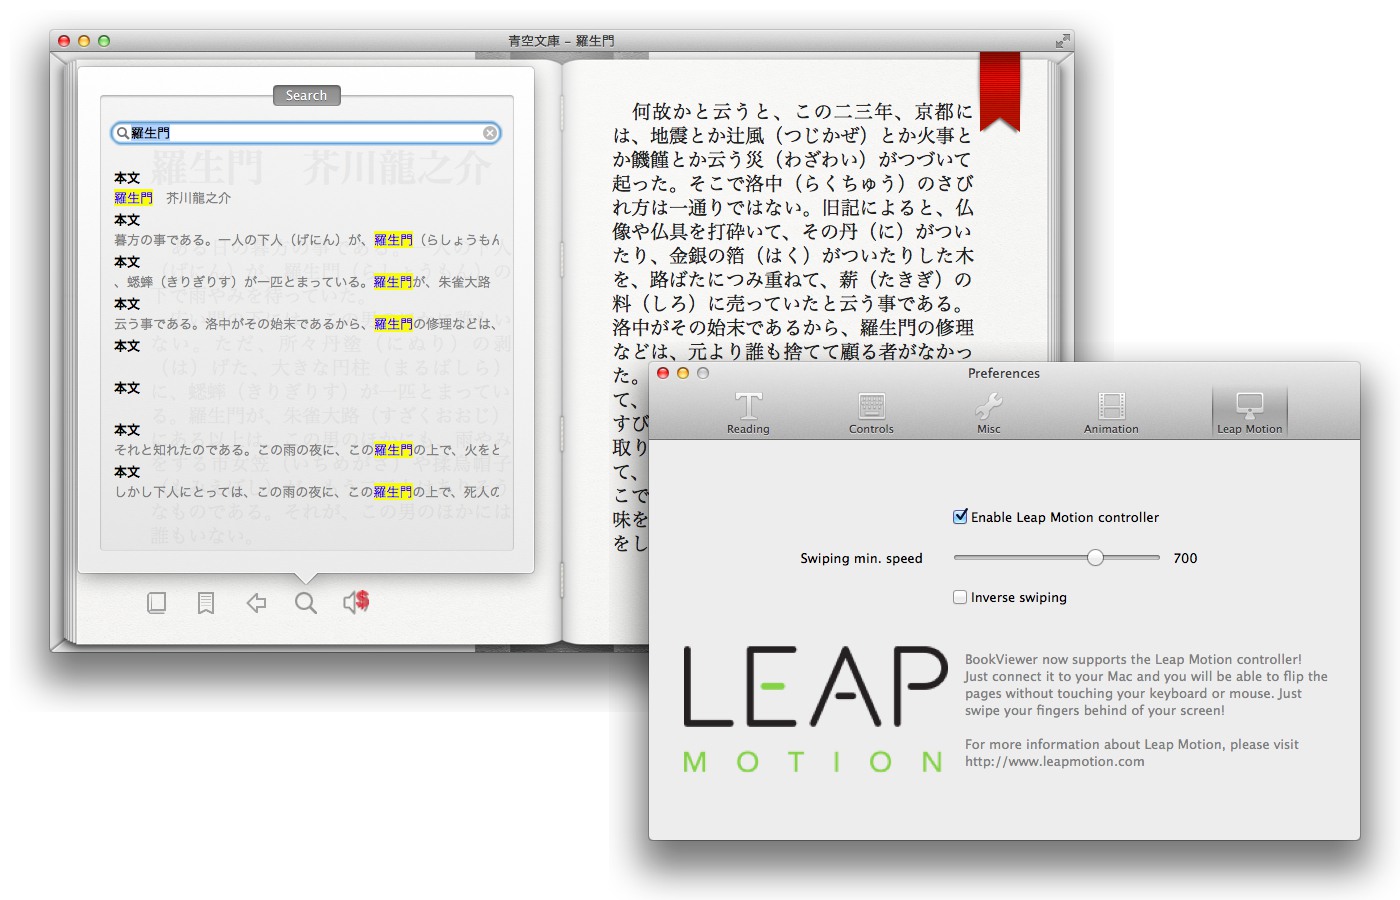Click the Swiping min. speed slider handle
1400x900 pixels.
coord(1095,558)
